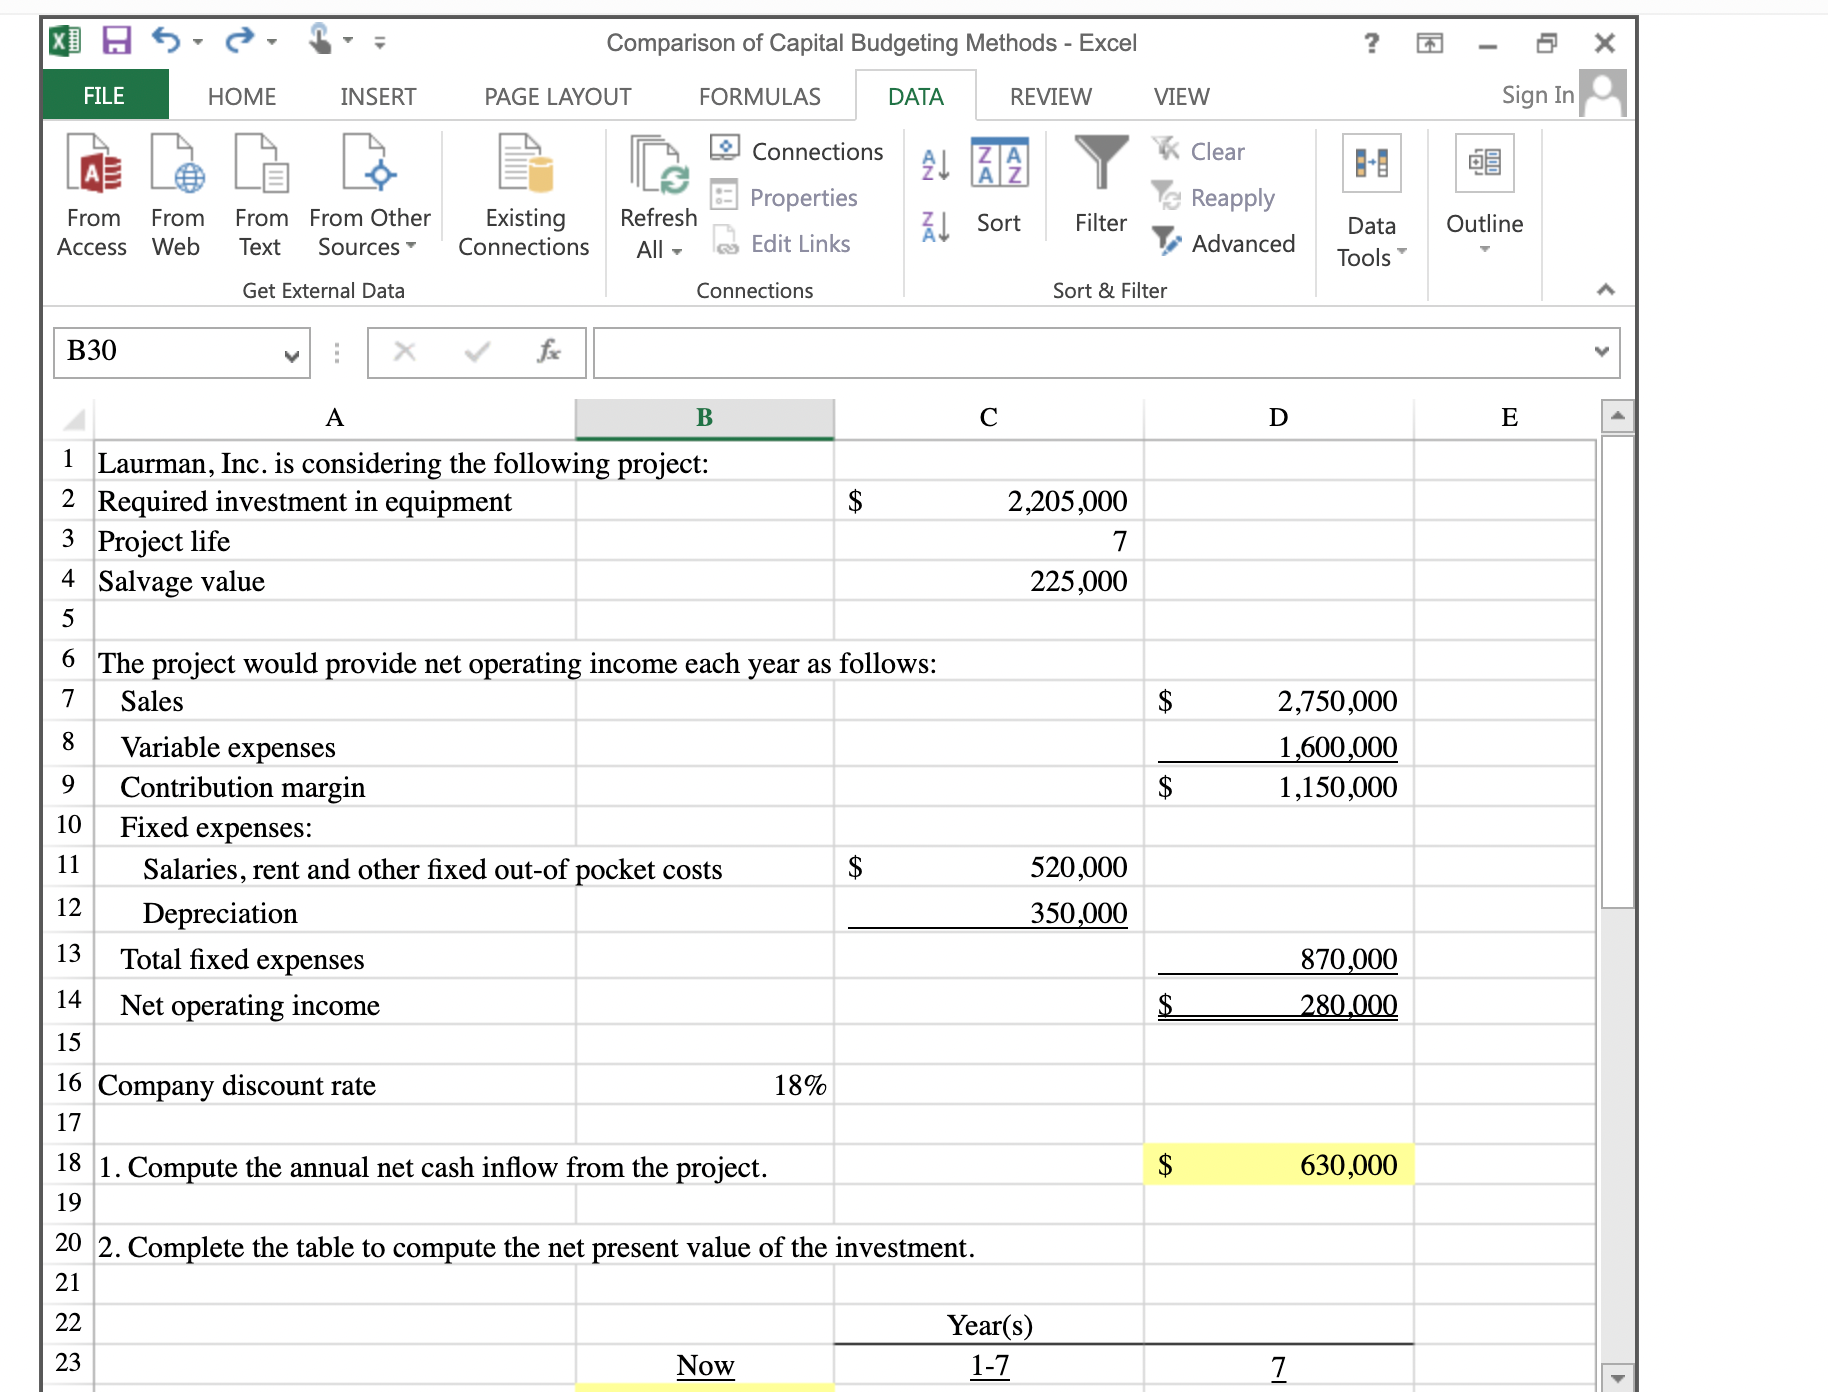Click the Data Tools icon

point(1372,162)
